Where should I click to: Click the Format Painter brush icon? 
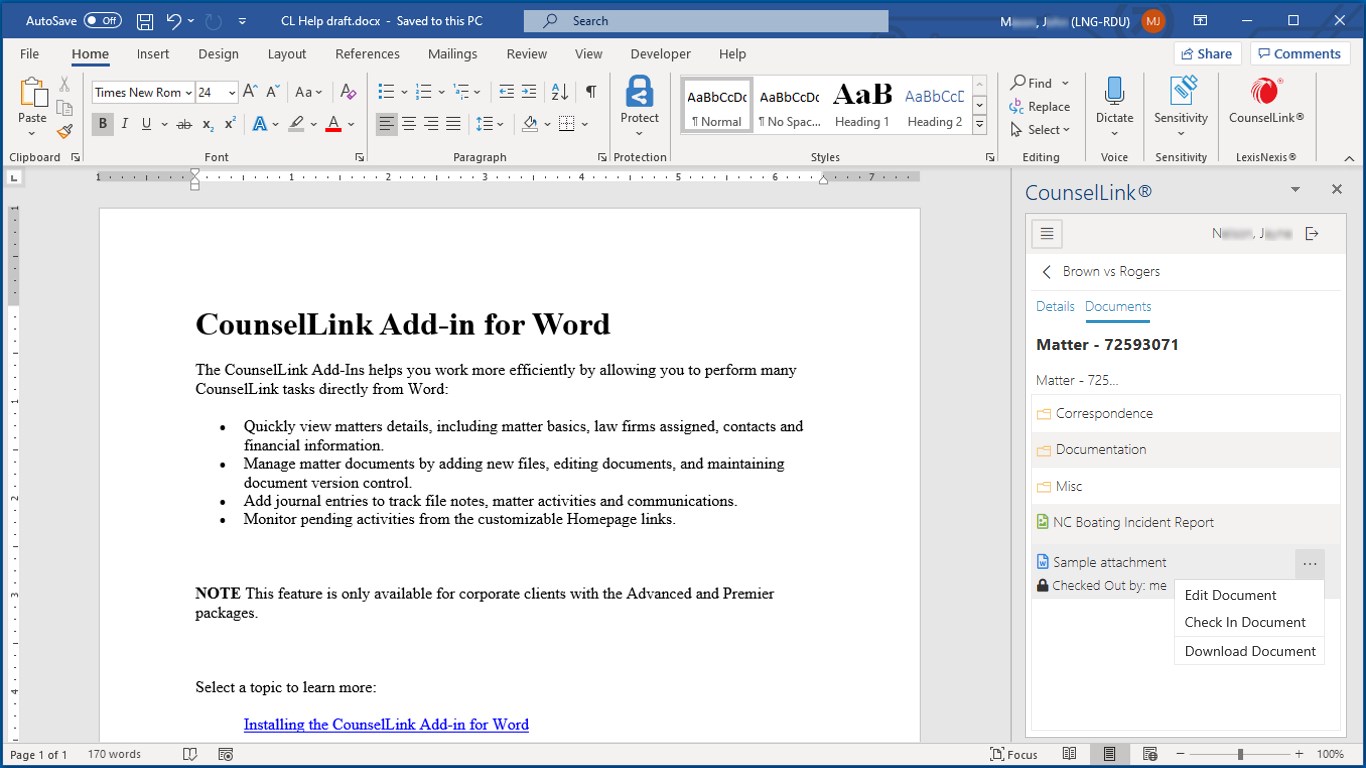(64, 131)
